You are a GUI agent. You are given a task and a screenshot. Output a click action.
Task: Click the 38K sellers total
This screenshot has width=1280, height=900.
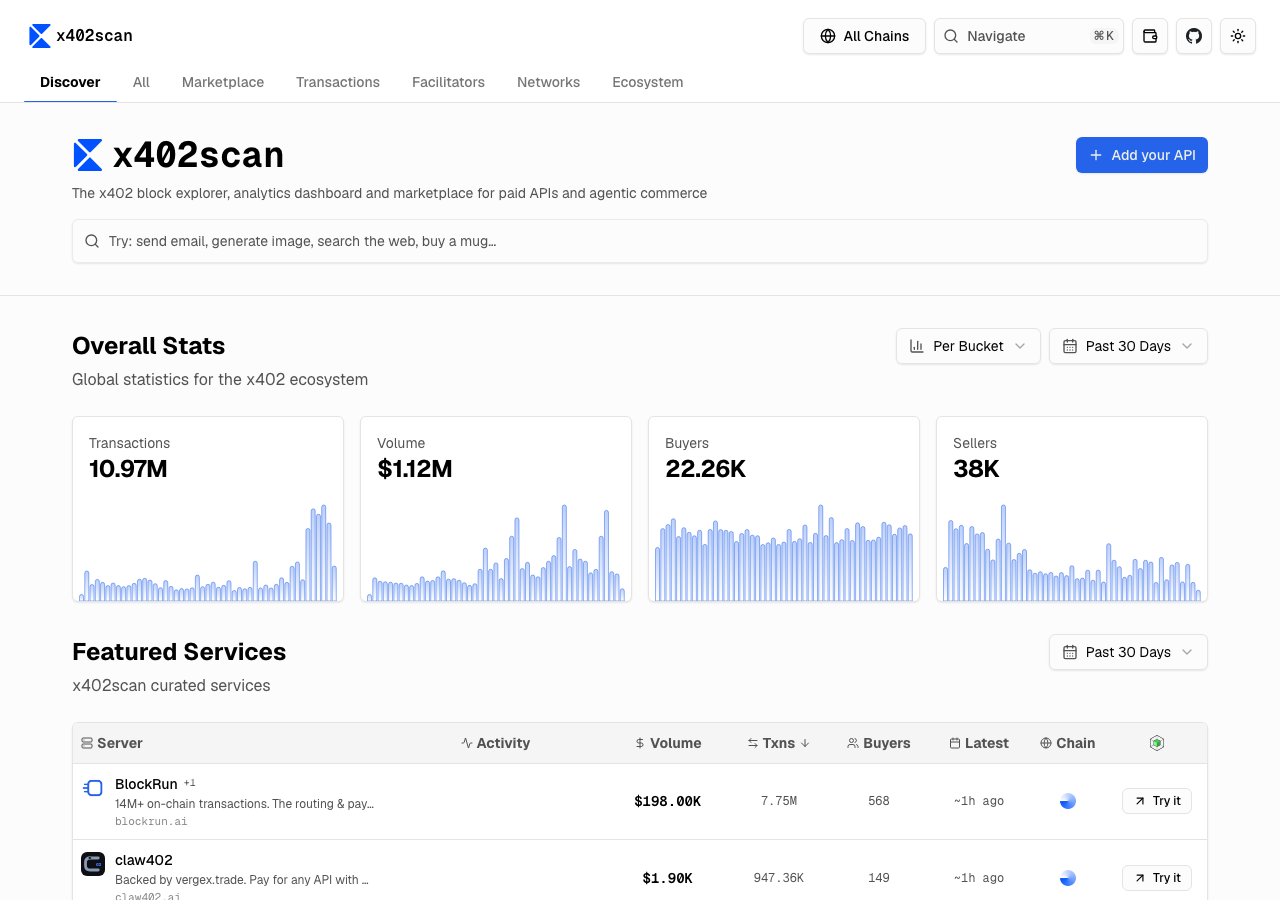[976, 469]
